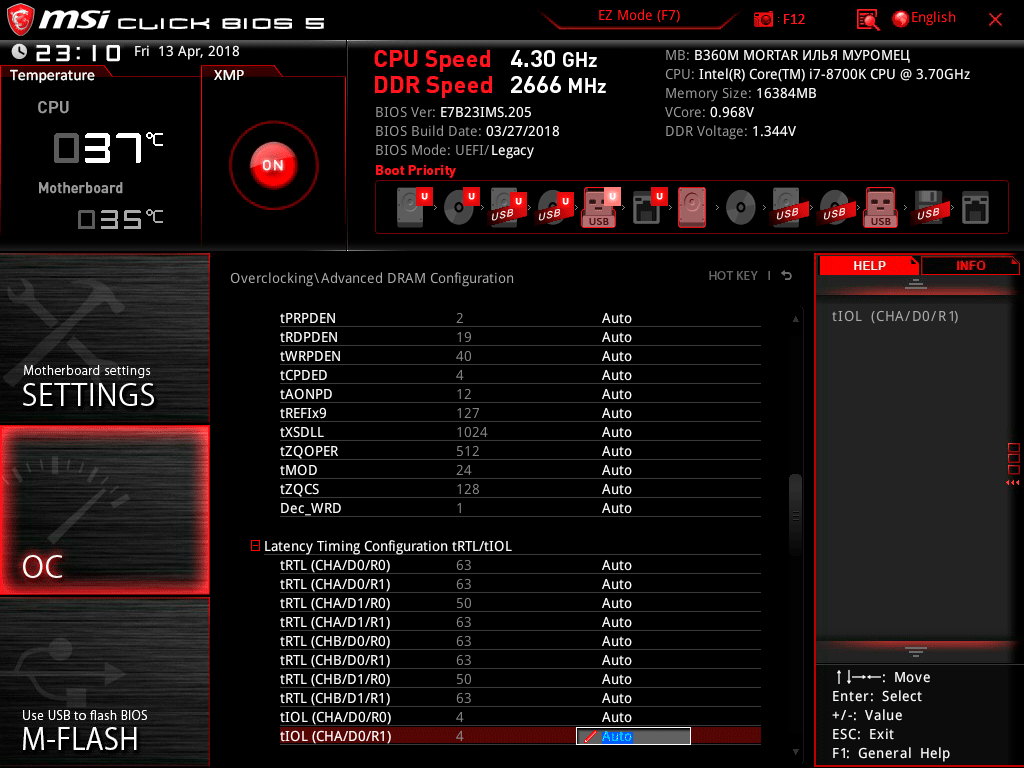This screenshot has width=1024, height=768.
Task: Select first UEFI hard disk boot device icon
Action: click(414, 207)
